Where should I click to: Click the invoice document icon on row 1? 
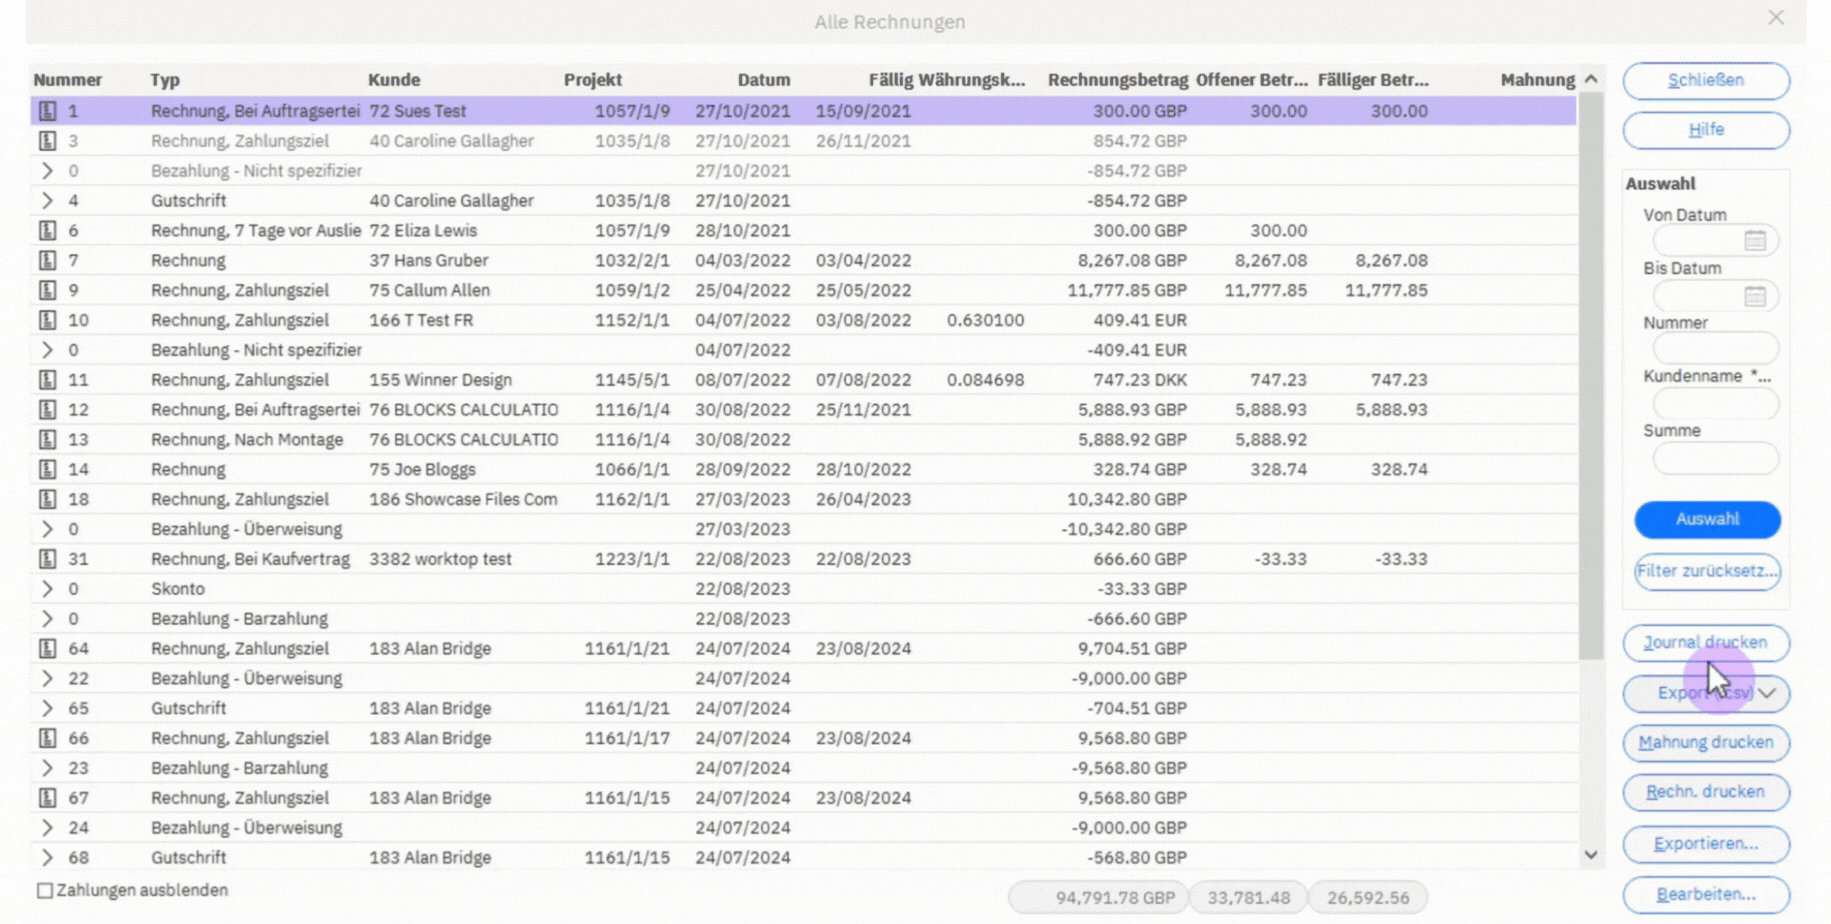click(x=46, y=111)
